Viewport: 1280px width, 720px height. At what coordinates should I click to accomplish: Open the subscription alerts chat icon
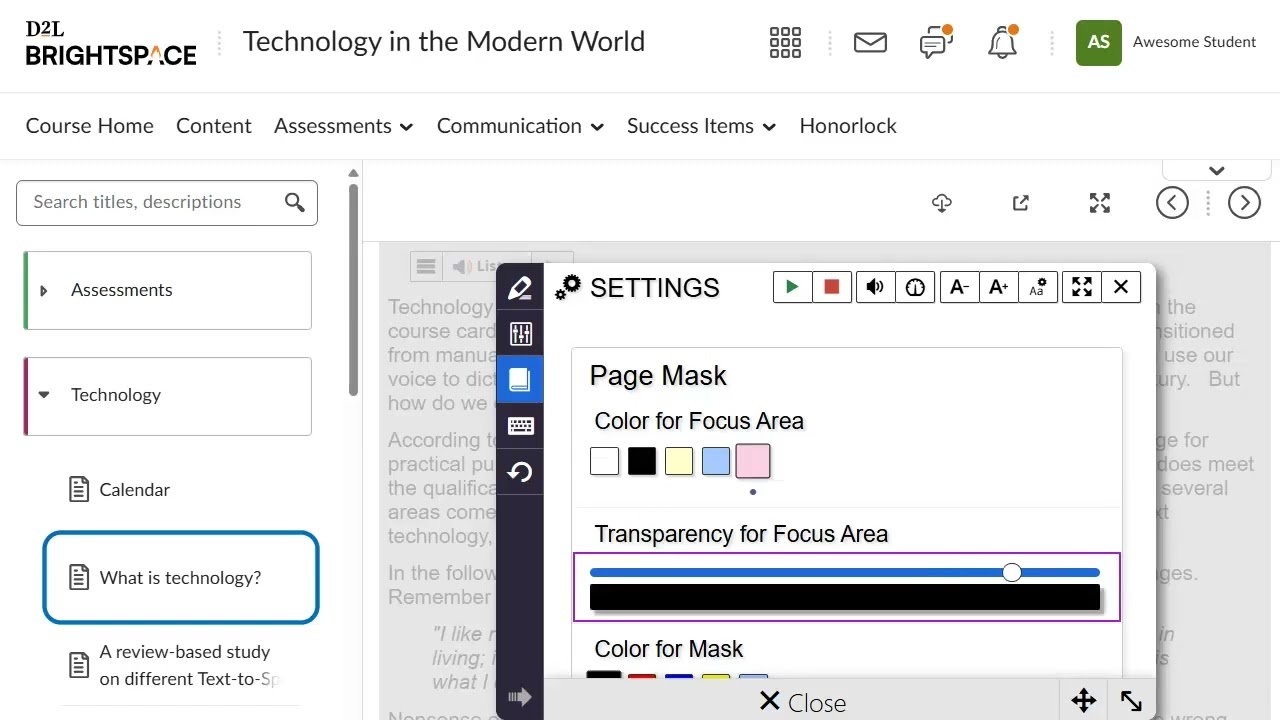pos(936,42)
